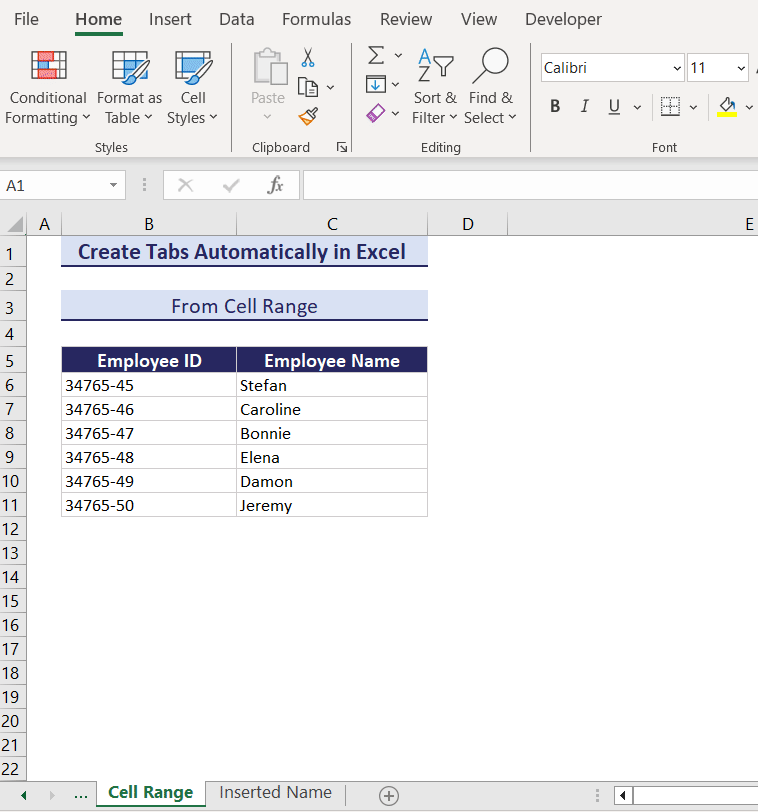
Task: Switch to the Insert tab
Action: pos(170,19)
